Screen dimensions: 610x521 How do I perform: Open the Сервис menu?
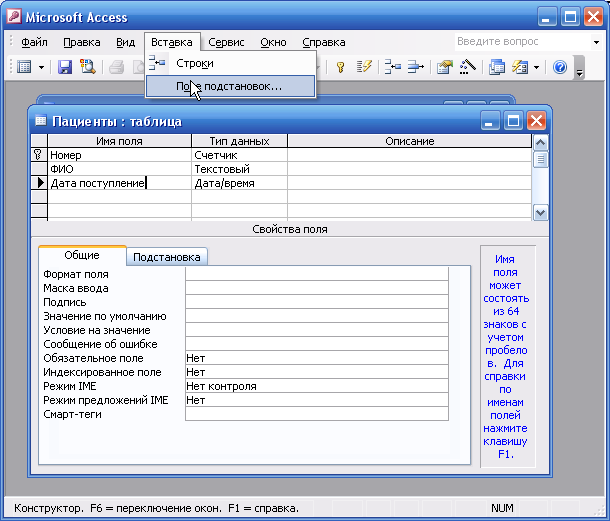226,42
